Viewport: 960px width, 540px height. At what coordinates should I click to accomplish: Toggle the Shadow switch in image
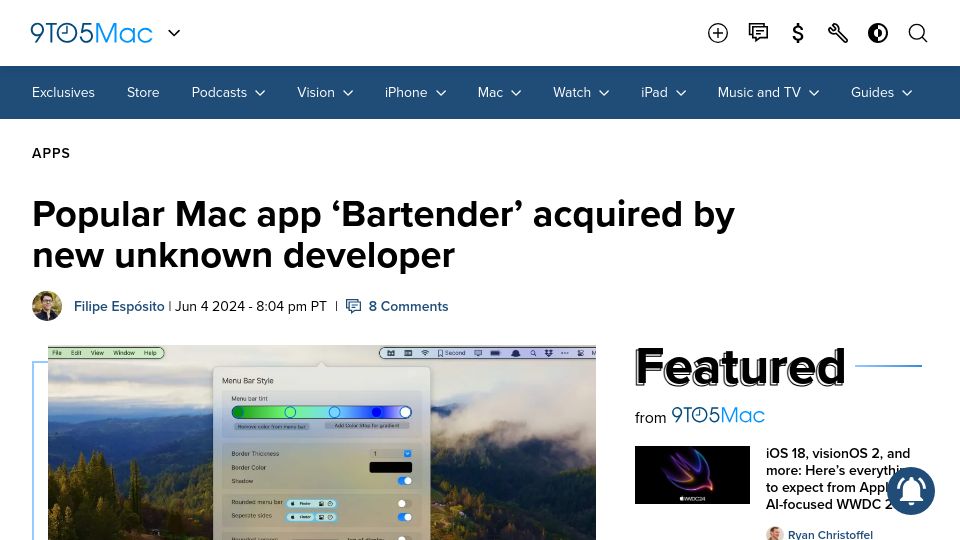pos(405,481)
